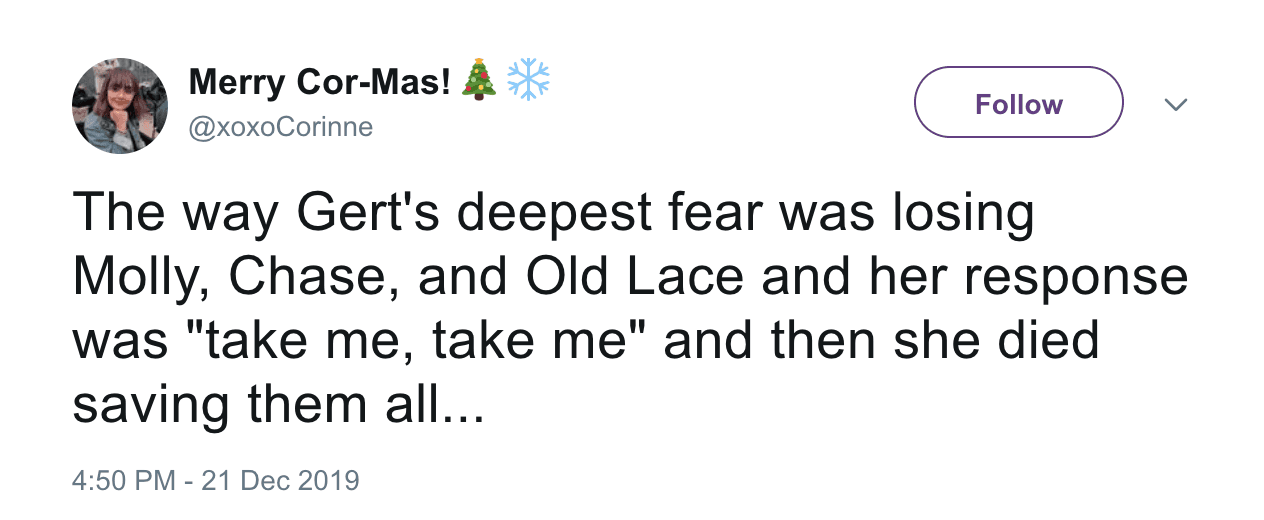Open the profile picture of xoxoCorinne

(120, 105)
